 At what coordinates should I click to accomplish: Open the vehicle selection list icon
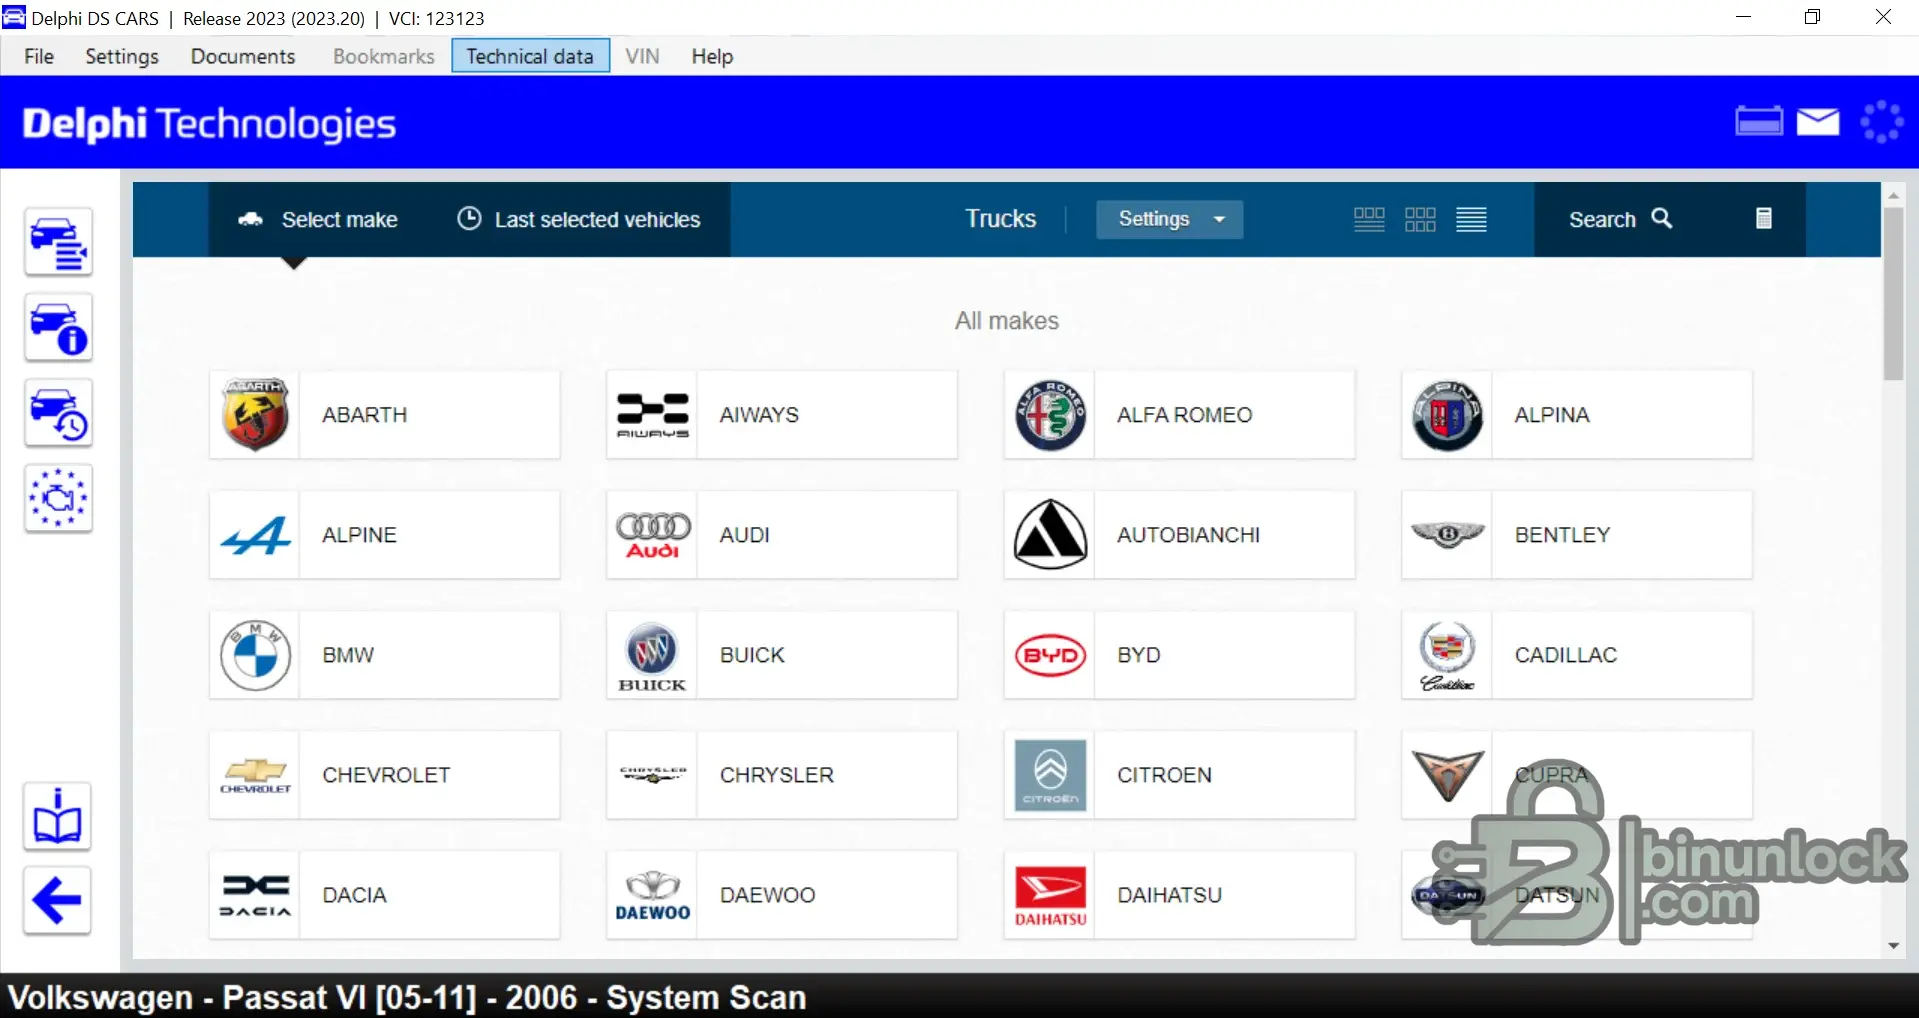(58, 242)
